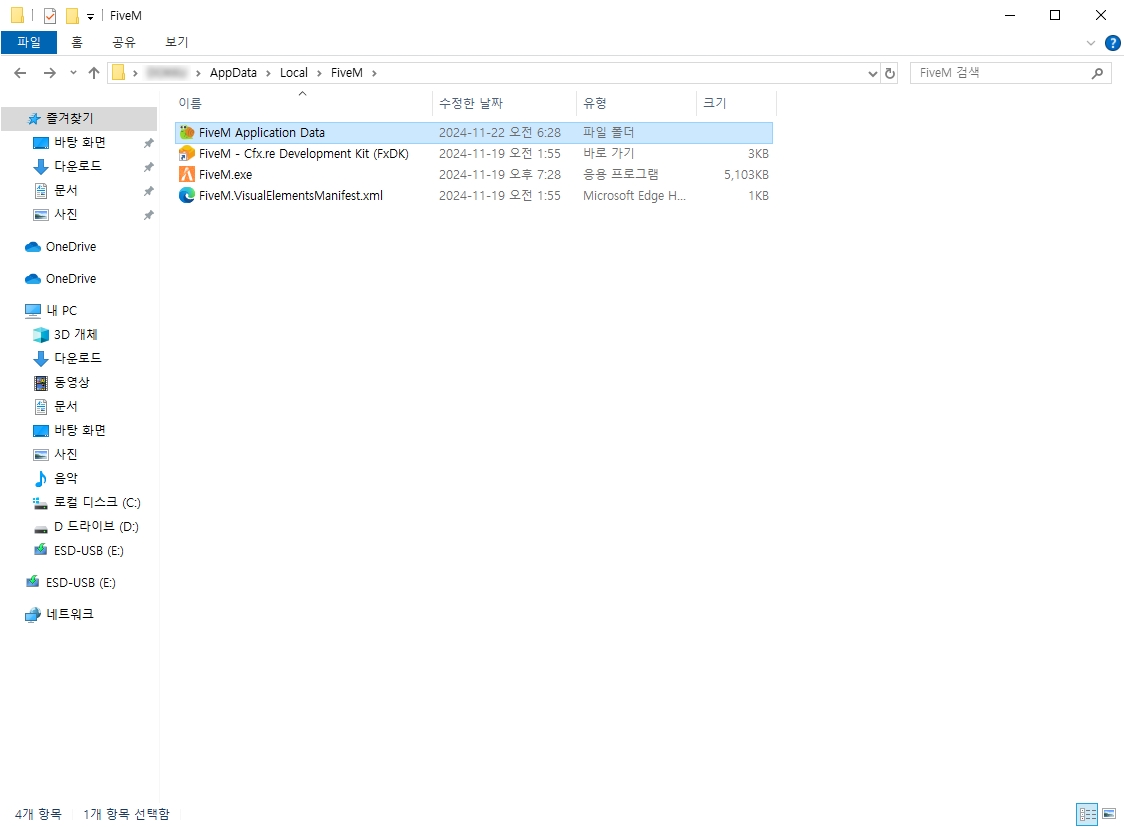Open the address bar history dropdown

tap(873, 73)
